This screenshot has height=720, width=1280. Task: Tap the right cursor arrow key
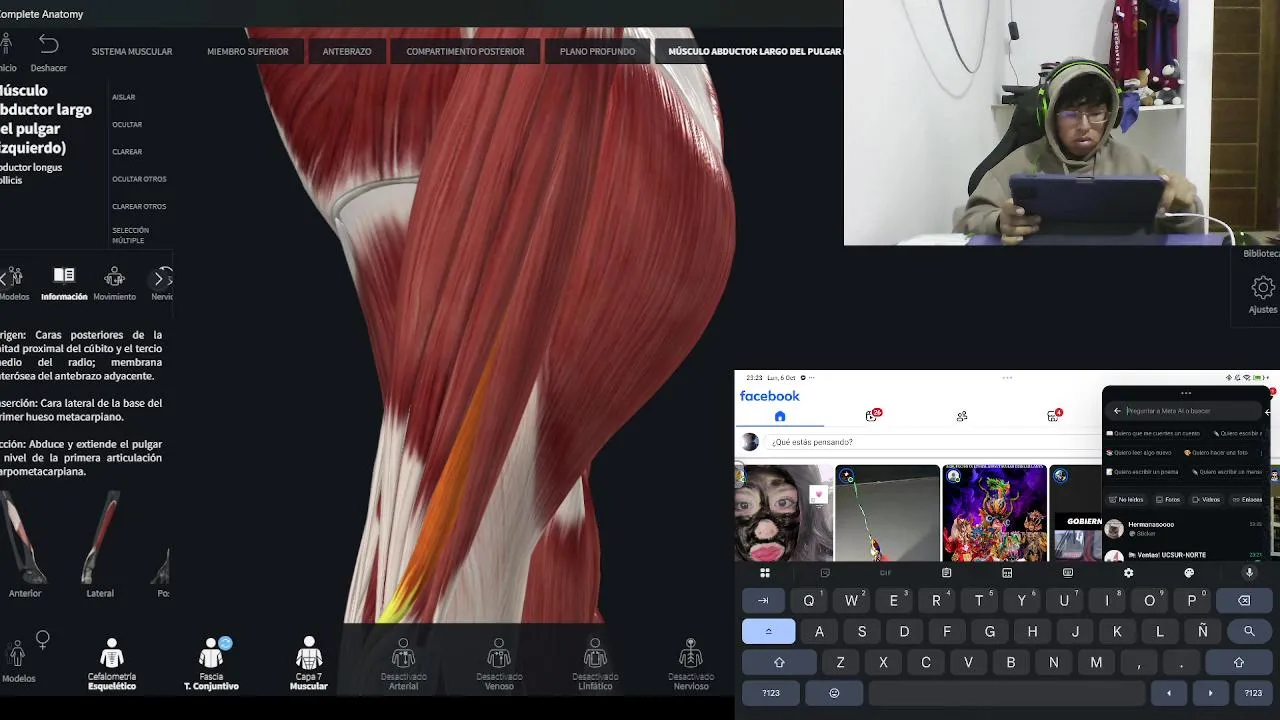(x=1210, y=692)
